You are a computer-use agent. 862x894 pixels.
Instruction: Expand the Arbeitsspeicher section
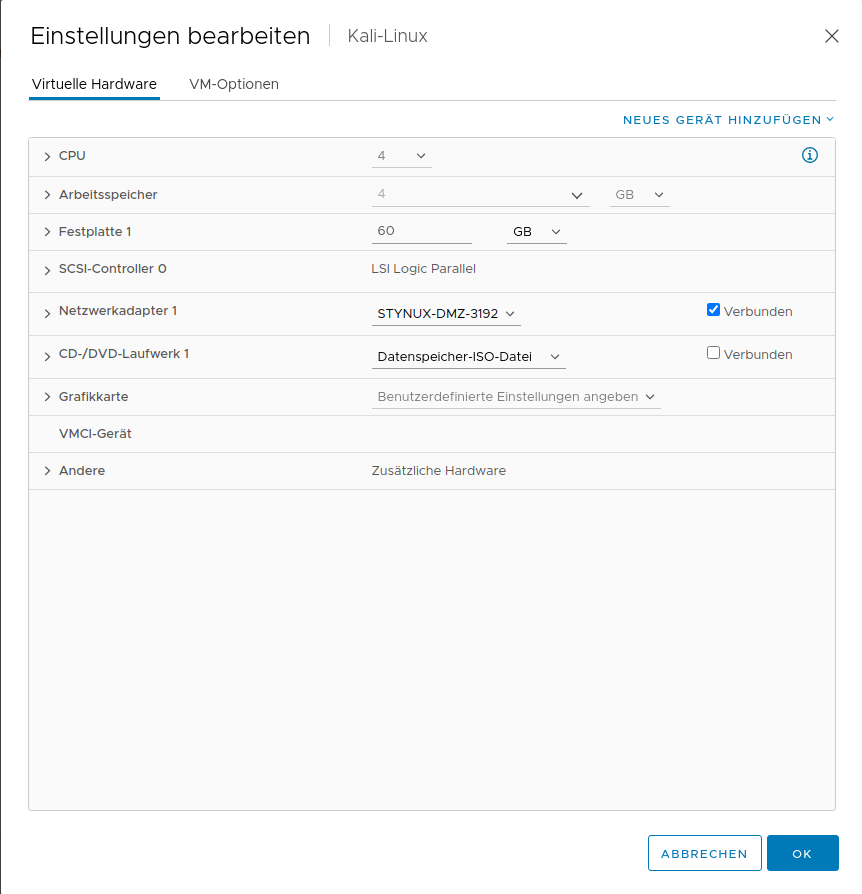tap(47, 195)
